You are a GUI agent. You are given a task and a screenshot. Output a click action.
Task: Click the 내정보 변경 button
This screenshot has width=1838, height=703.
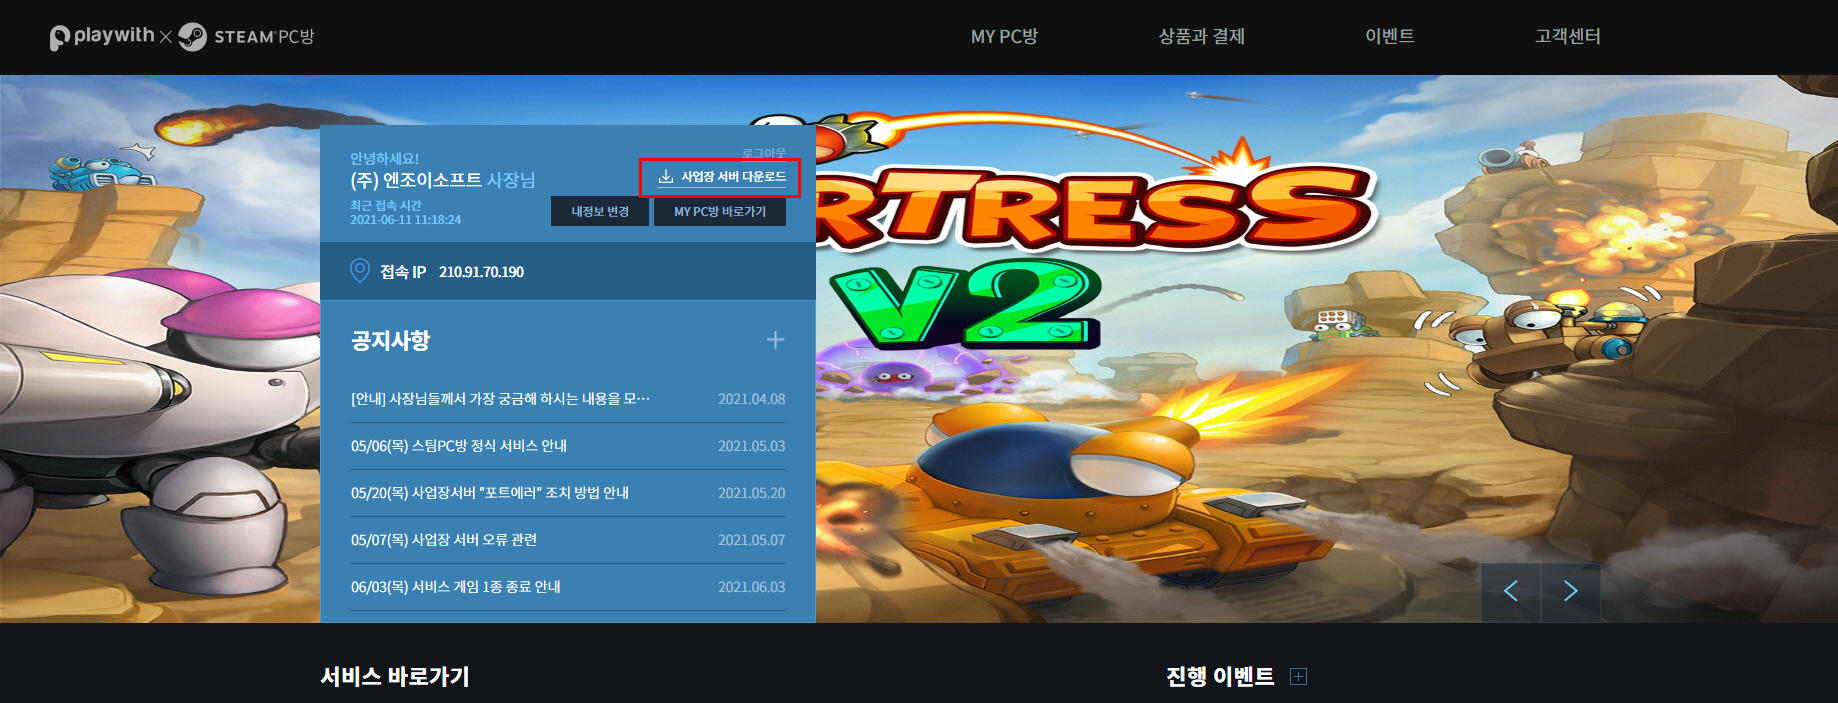tap(600, 212)
